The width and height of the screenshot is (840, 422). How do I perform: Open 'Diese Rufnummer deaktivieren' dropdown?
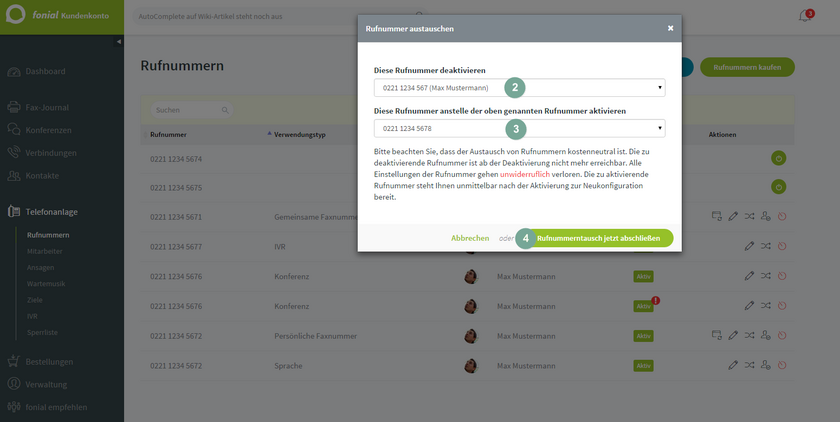[520, 88]
